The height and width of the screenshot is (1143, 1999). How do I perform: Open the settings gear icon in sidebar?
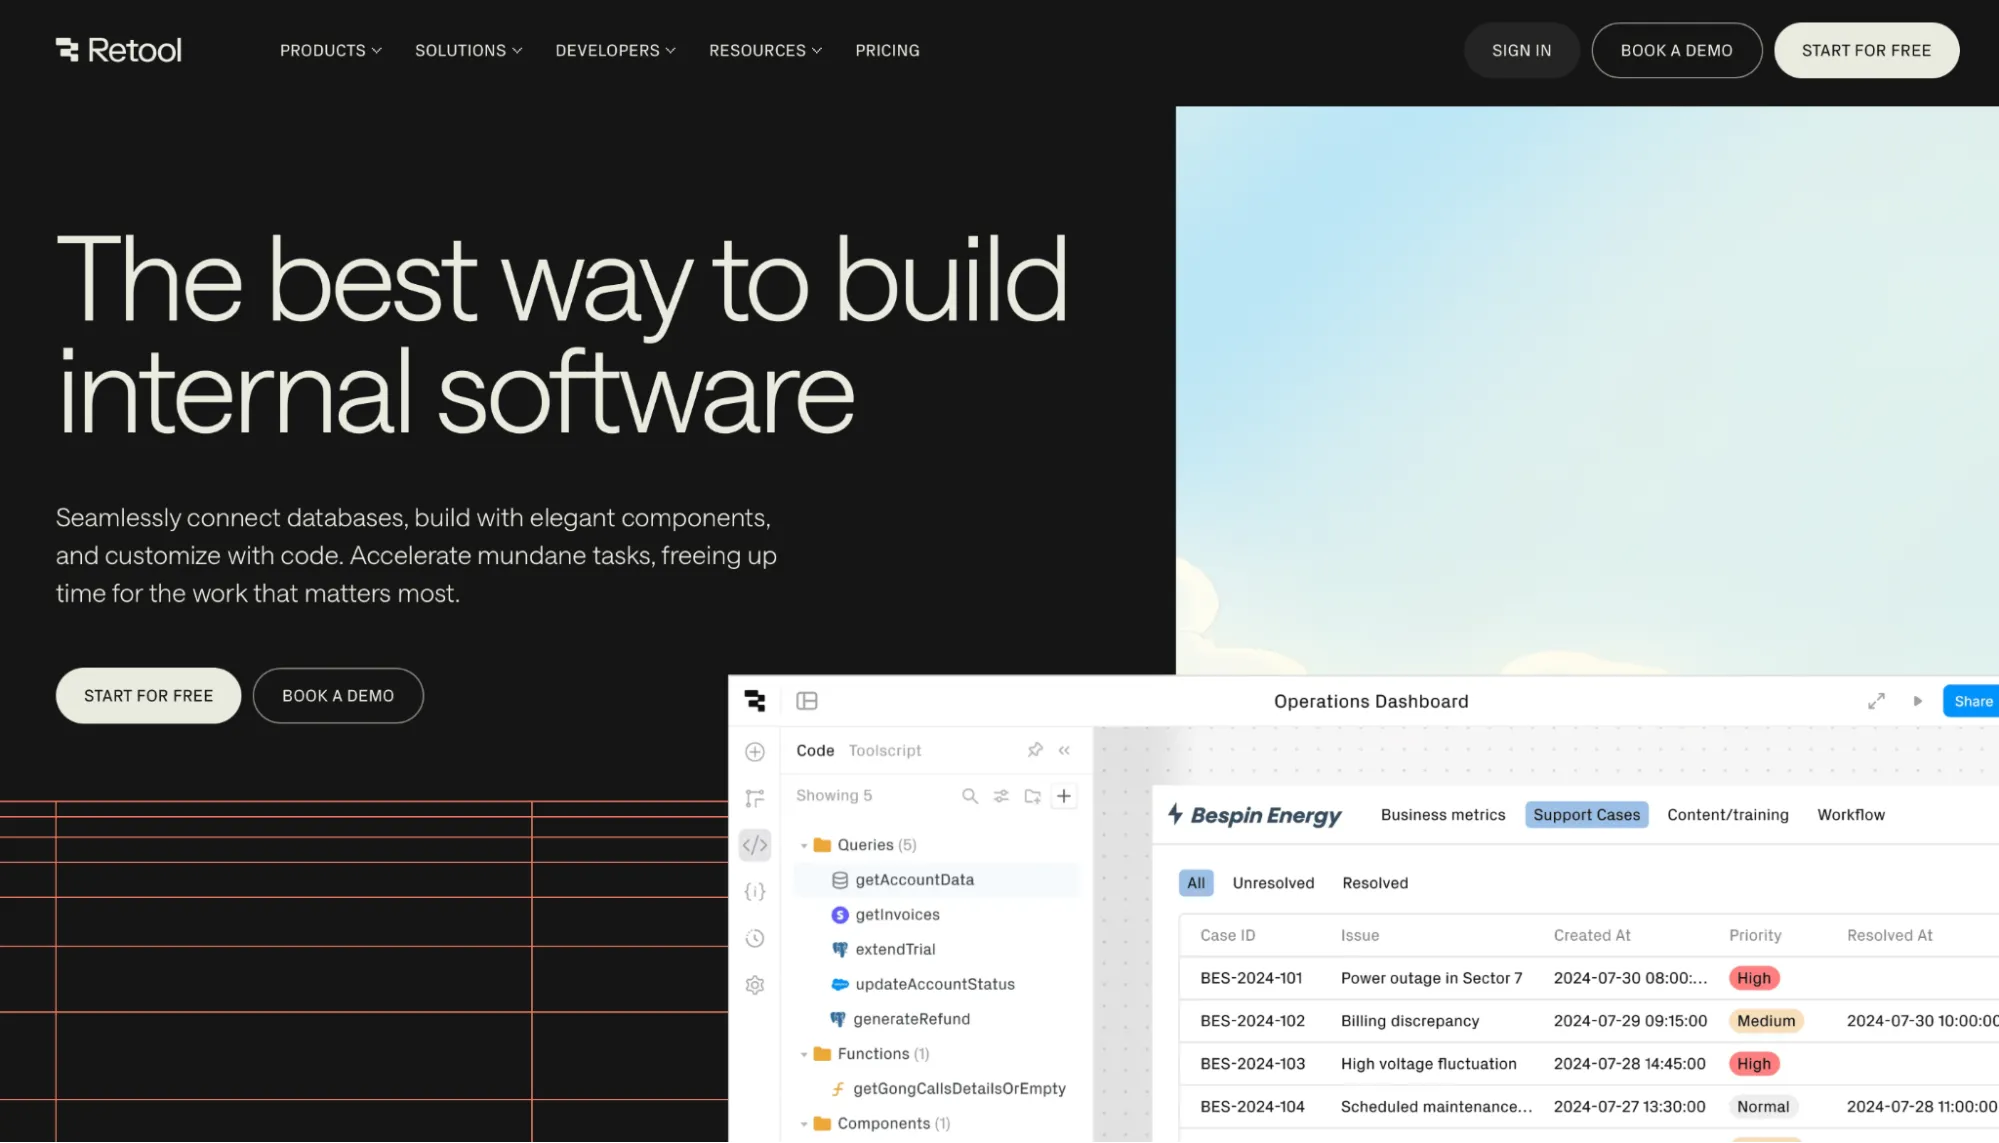point(755,985)
